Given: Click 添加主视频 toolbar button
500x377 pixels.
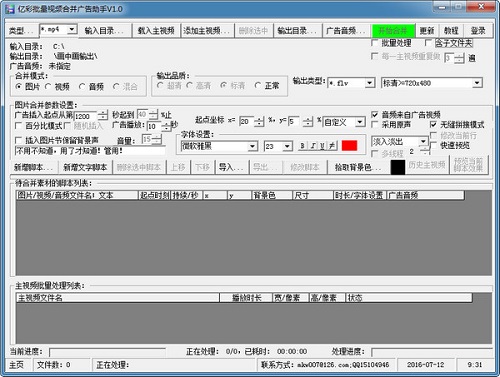Looking at the screenshot, I should coord(207,31).
